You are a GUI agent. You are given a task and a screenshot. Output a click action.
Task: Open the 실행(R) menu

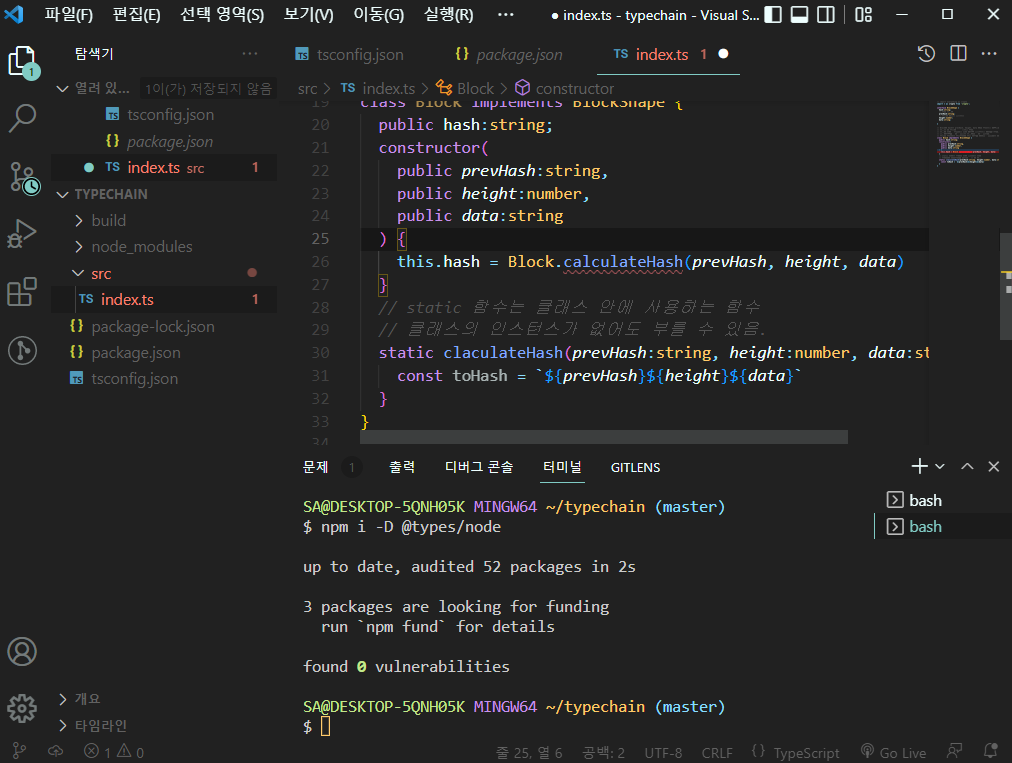point(449,15)
